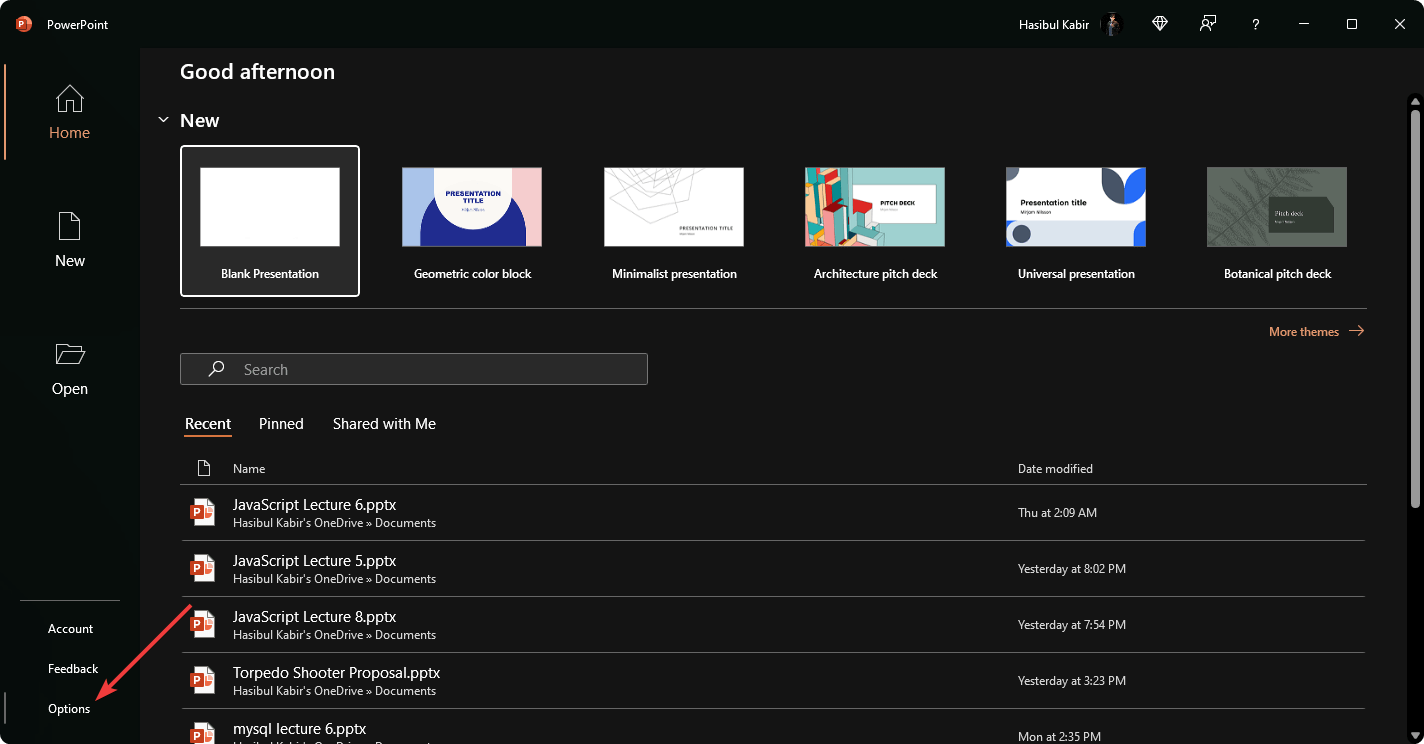Create a Blank Presentation
1424x744 pixels.
coord(270,221)
